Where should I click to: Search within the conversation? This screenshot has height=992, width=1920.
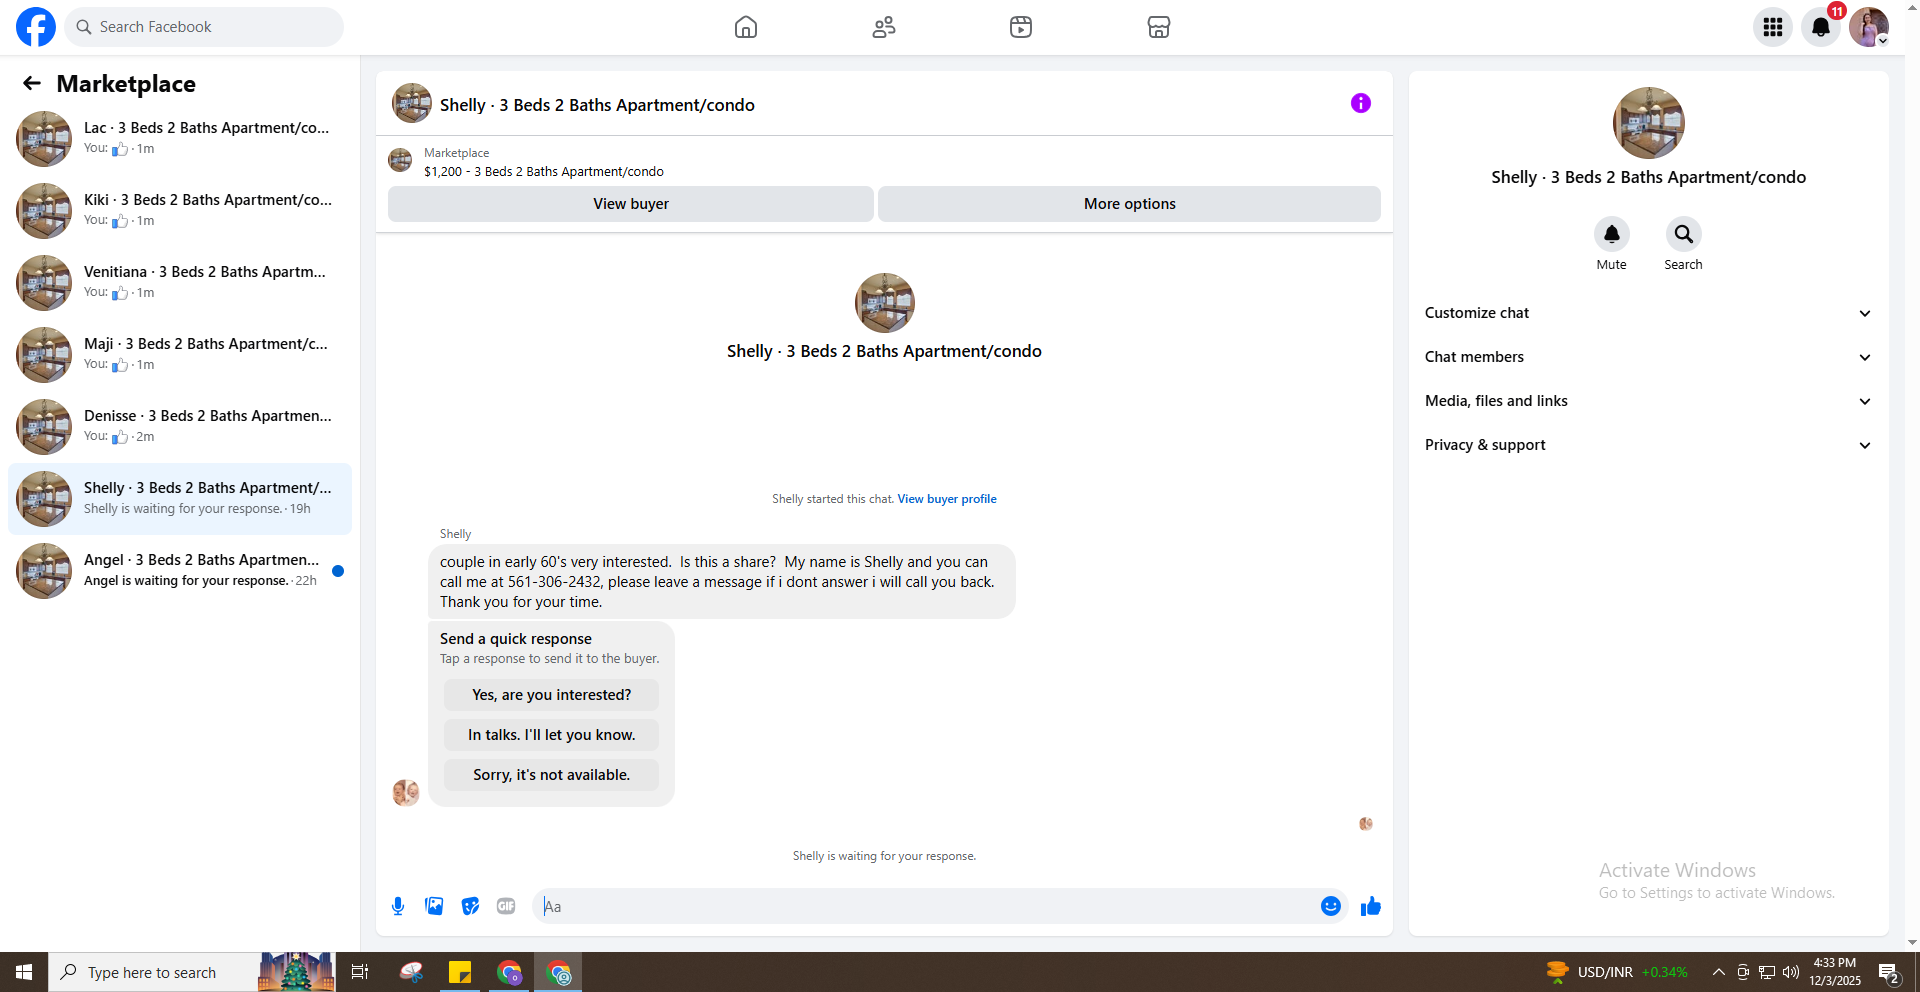[1684, 234]
